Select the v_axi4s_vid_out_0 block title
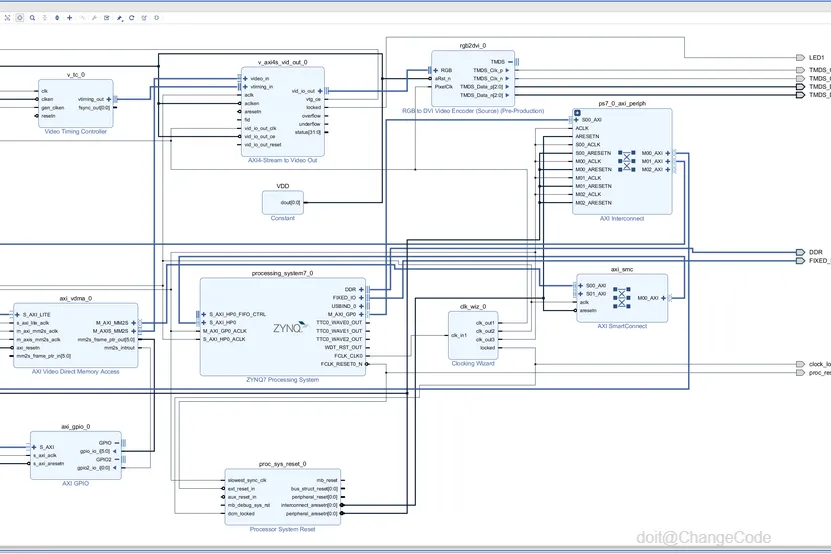831x554 pixels. click(x=282, y=62)
